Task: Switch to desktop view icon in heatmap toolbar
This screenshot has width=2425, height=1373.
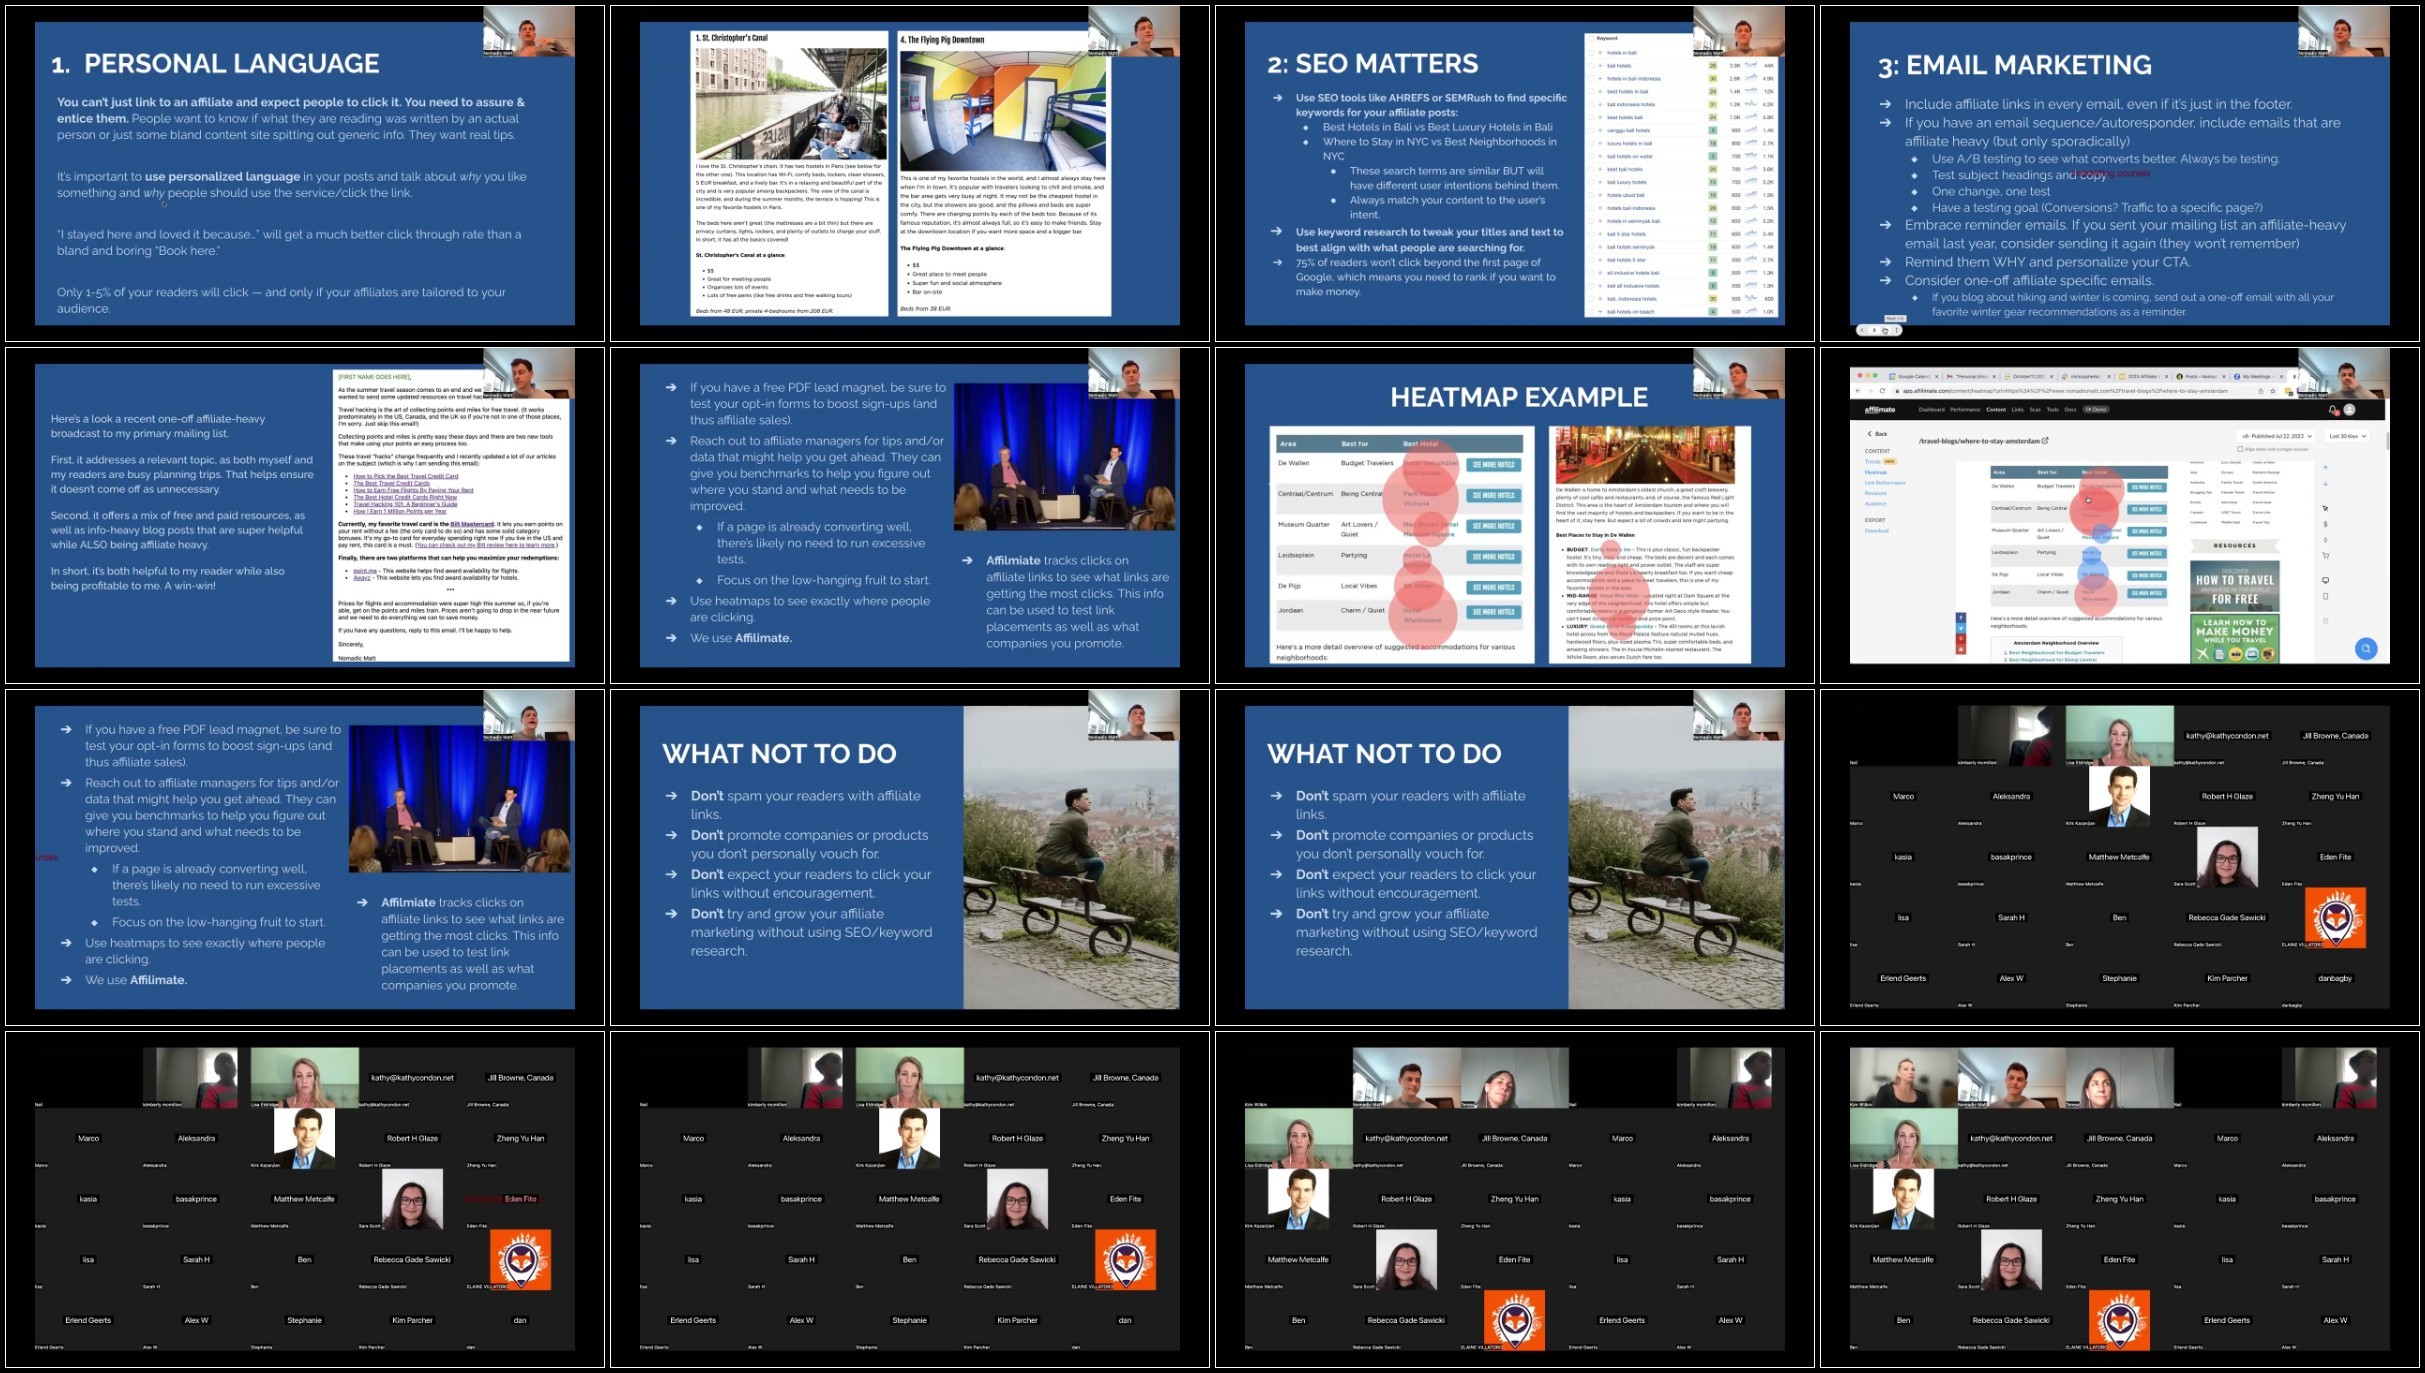Action: (x=2325, y=580)
